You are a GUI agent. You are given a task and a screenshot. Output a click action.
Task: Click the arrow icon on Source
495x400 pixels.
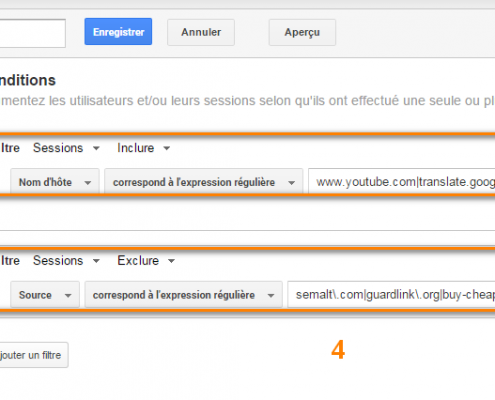[68, 295]
